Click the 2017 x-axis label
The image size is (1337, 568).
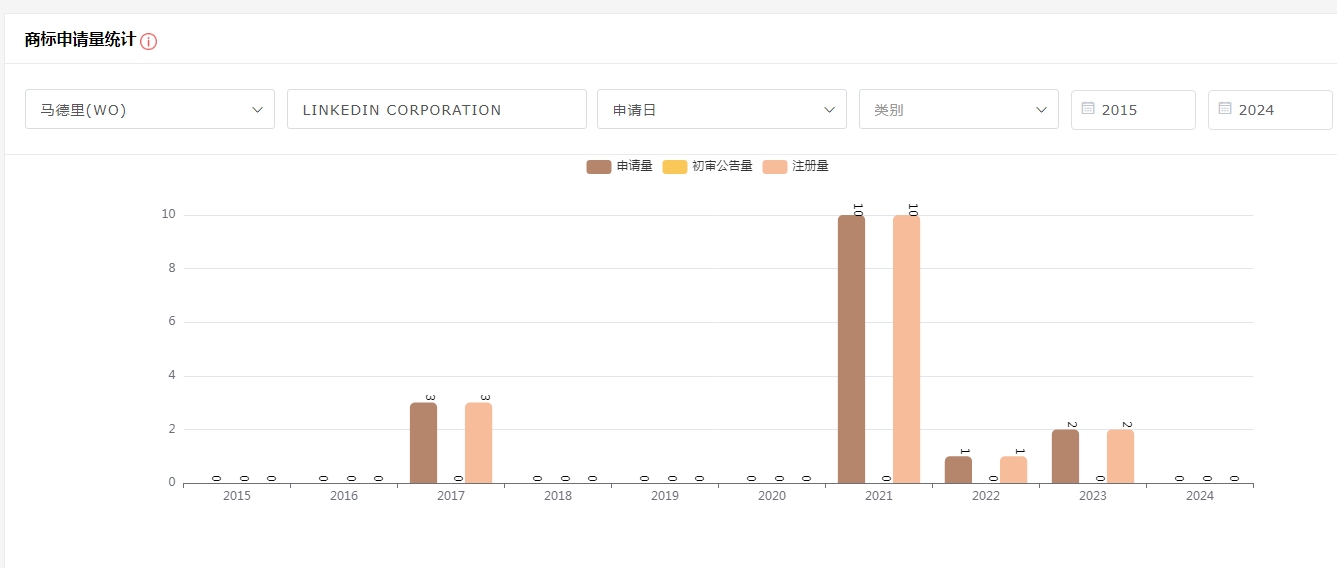click(x=451, y=496)
